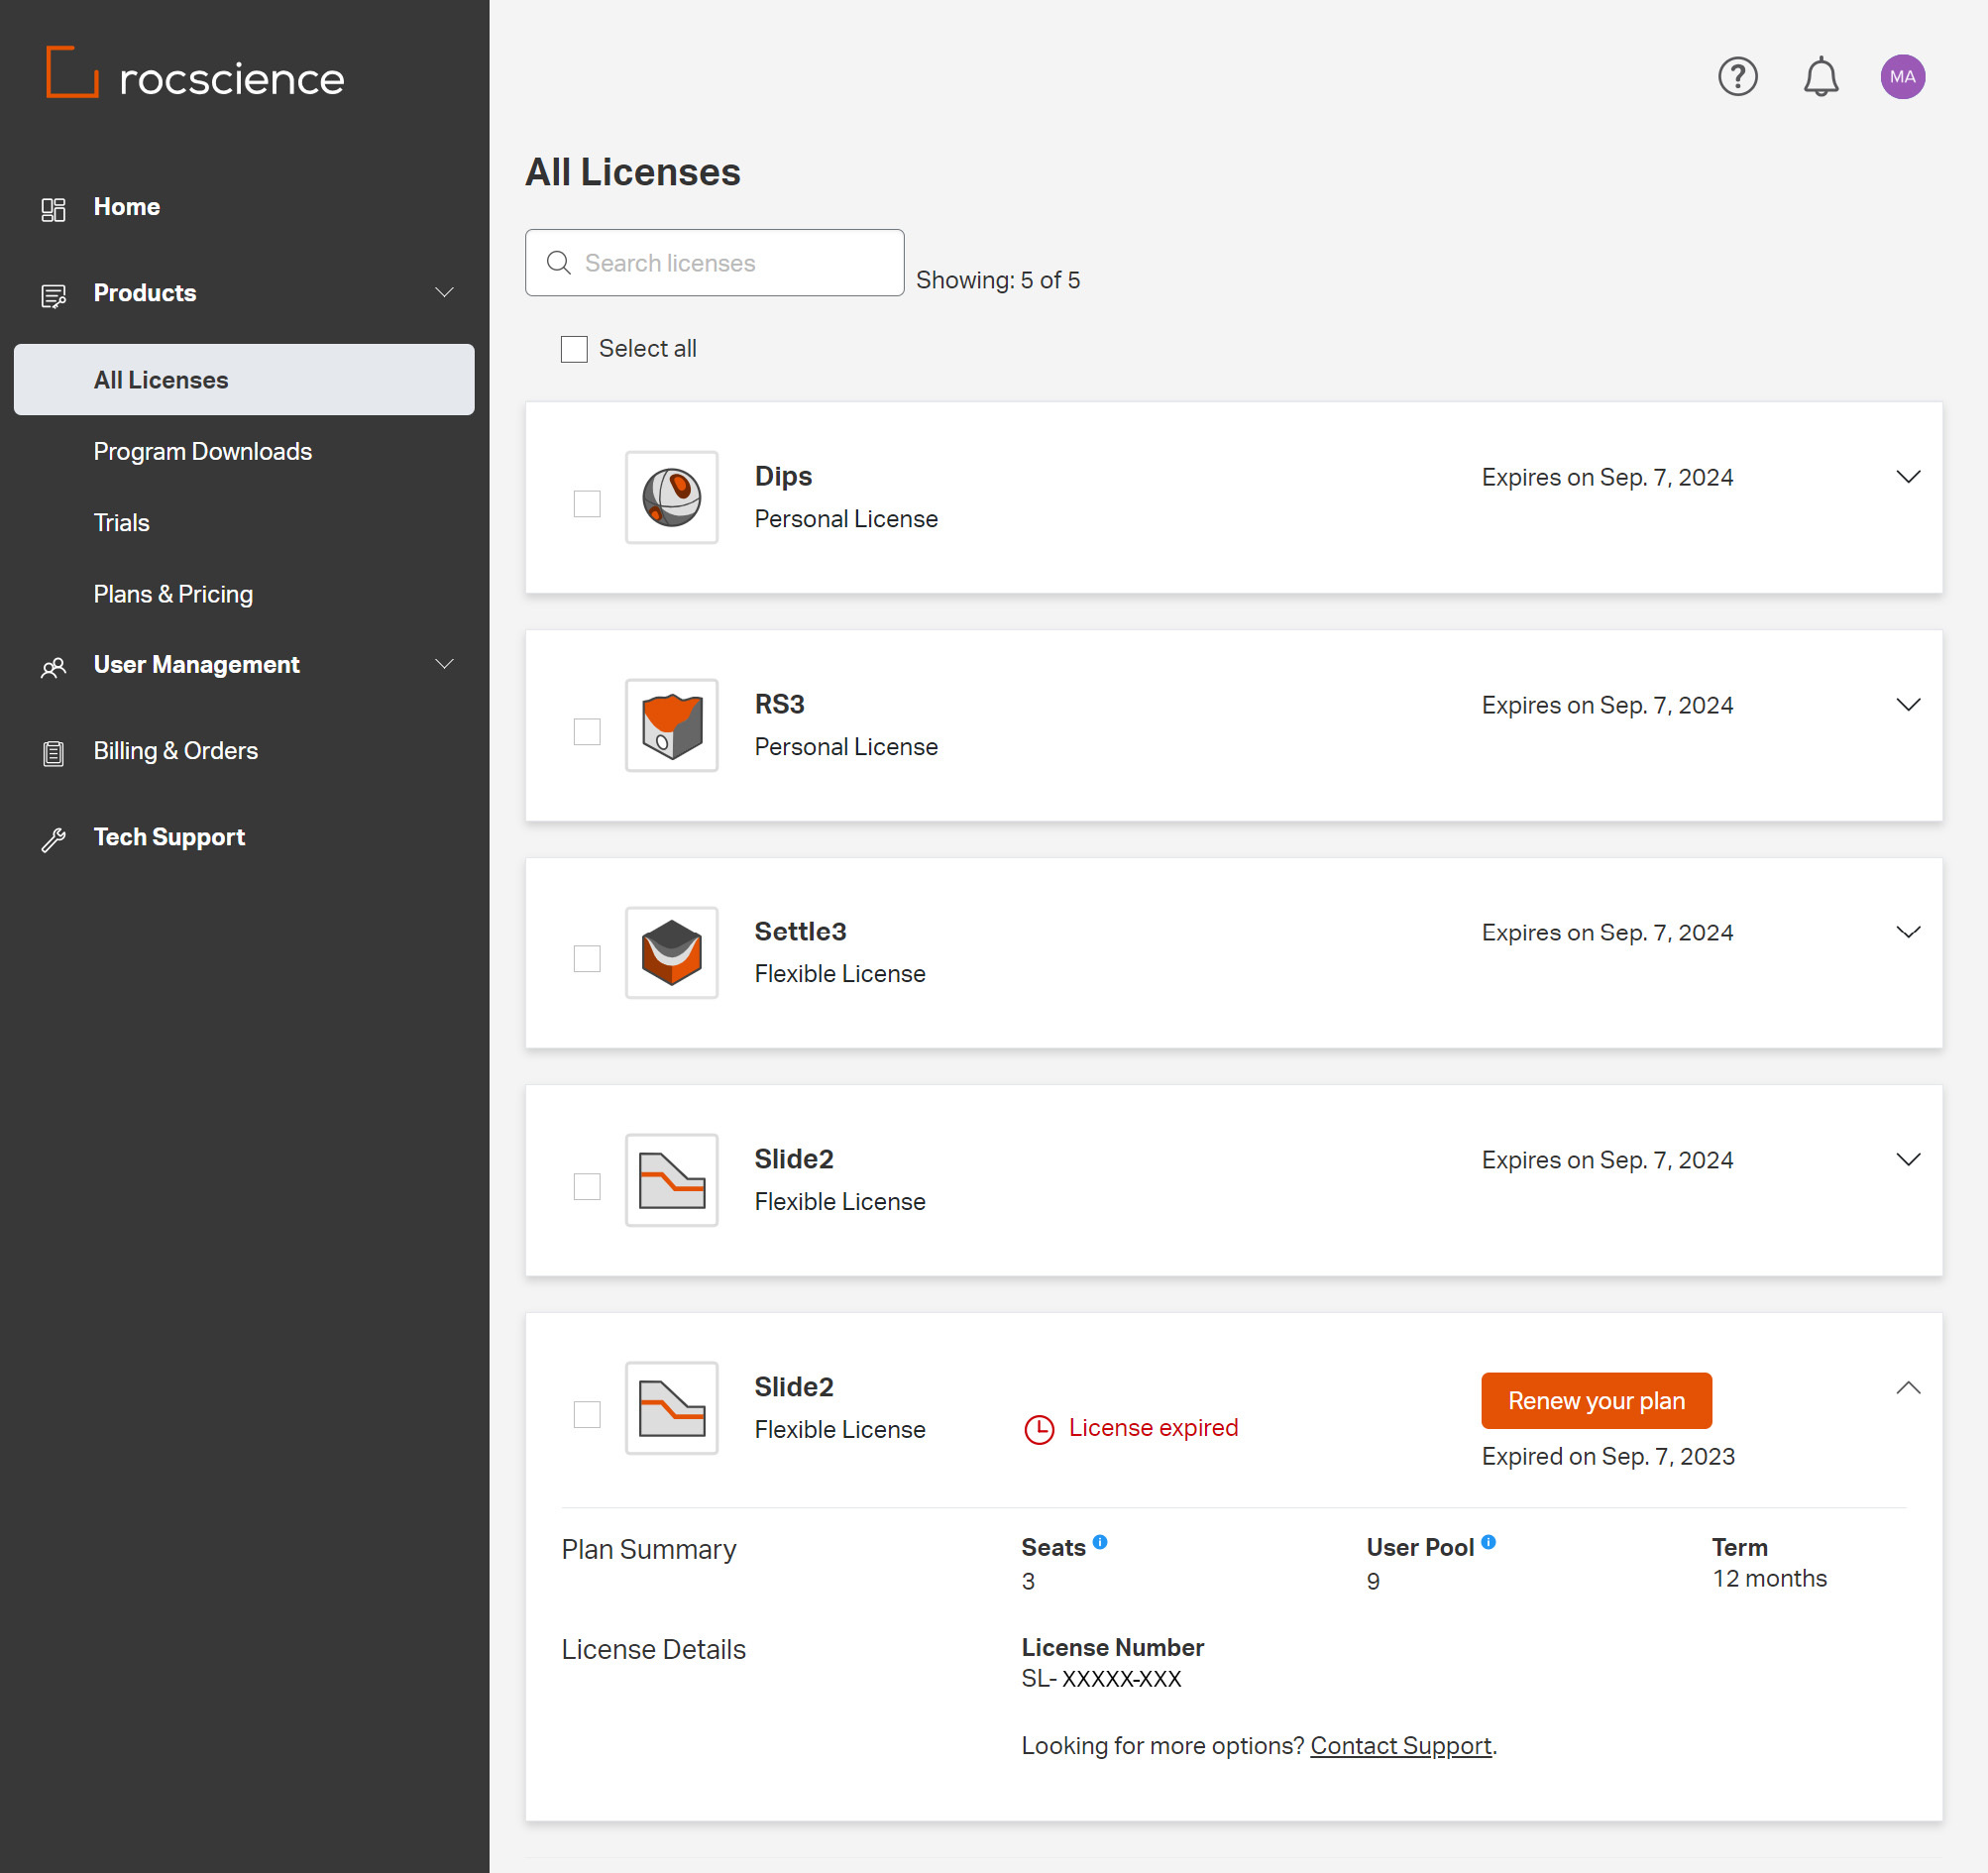Screen dimensions: 1988x1873
Task: Click the Seats info icon
Action: pyautogui.click(x=1099, y=1542)
